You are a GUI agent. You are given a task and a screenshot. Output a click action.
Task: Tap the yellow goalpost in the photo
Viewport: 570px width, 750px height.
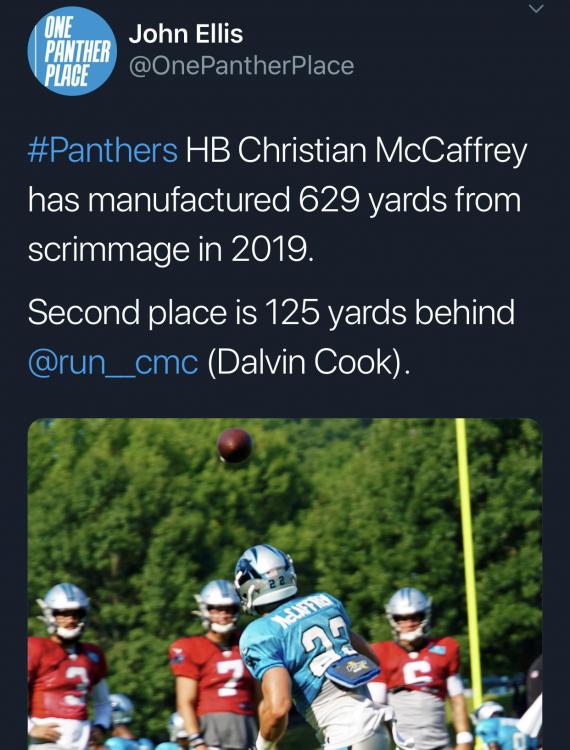click(x=468, y=562)
